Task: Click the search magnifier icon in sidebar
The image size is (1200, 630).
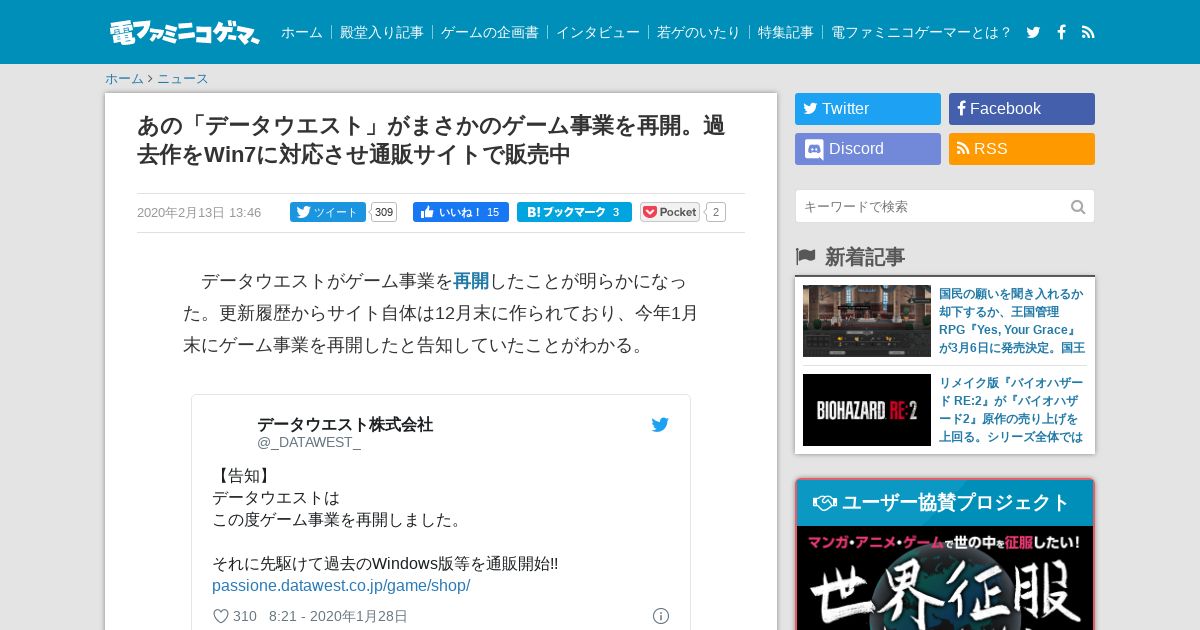Action: 1078,207
